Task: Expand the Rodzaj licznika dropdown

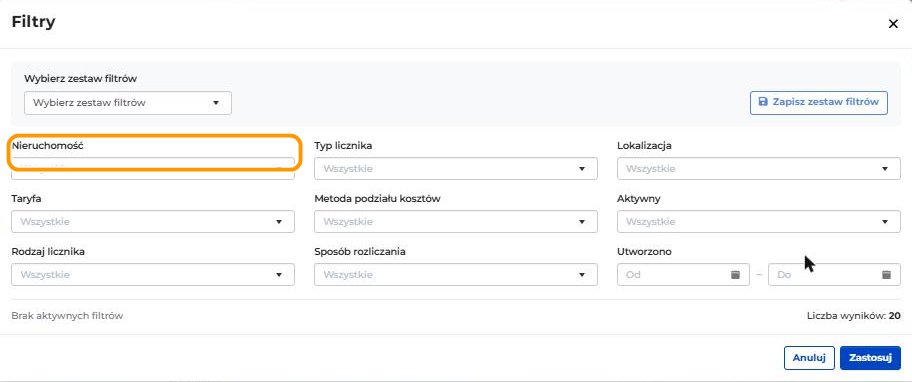Action: pos(153,274)
